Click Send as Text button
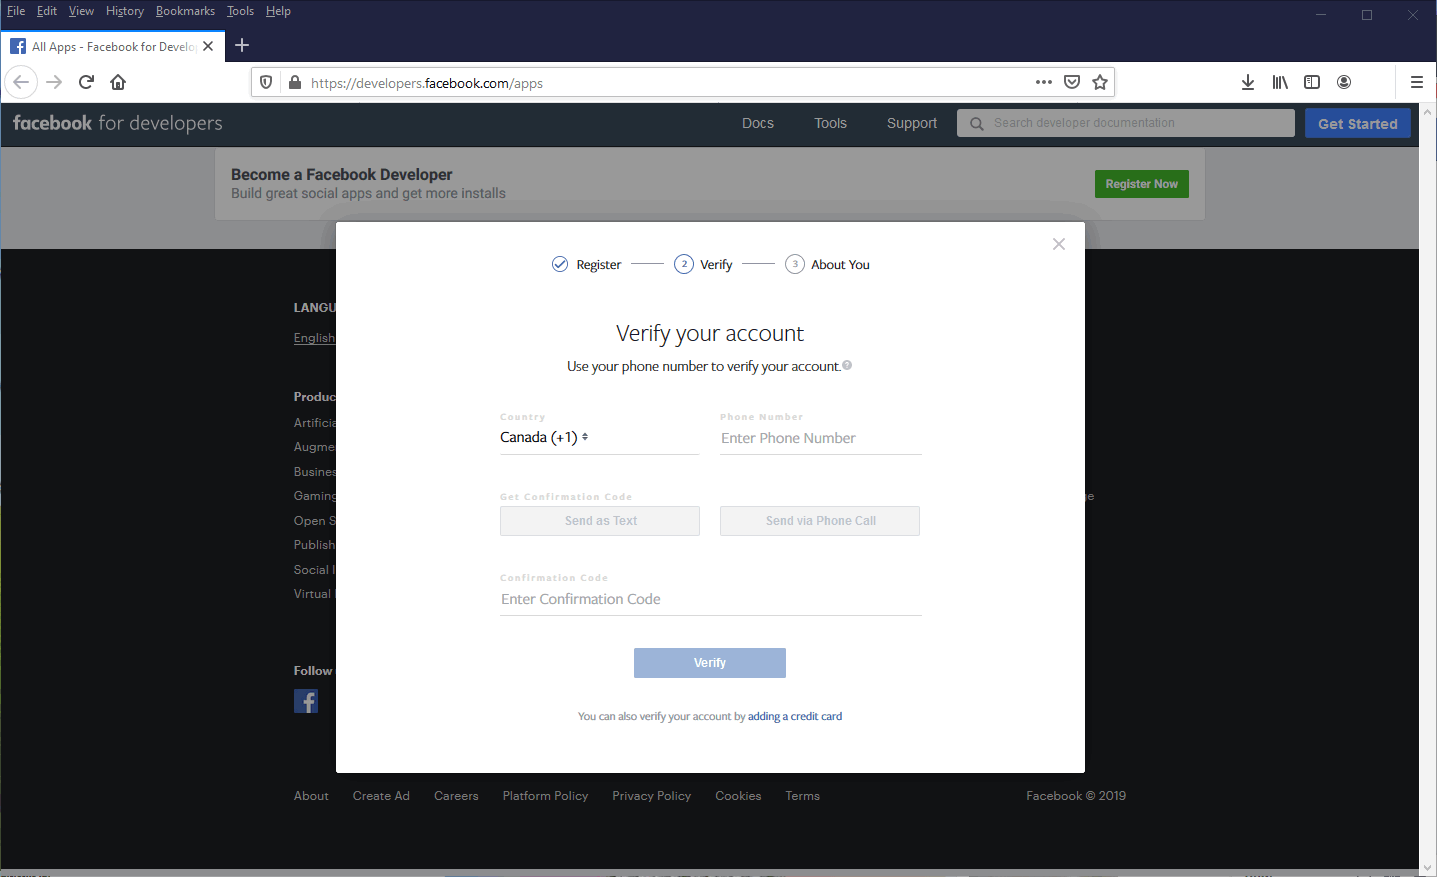The image size is (1437, 877). click(600, 521)
